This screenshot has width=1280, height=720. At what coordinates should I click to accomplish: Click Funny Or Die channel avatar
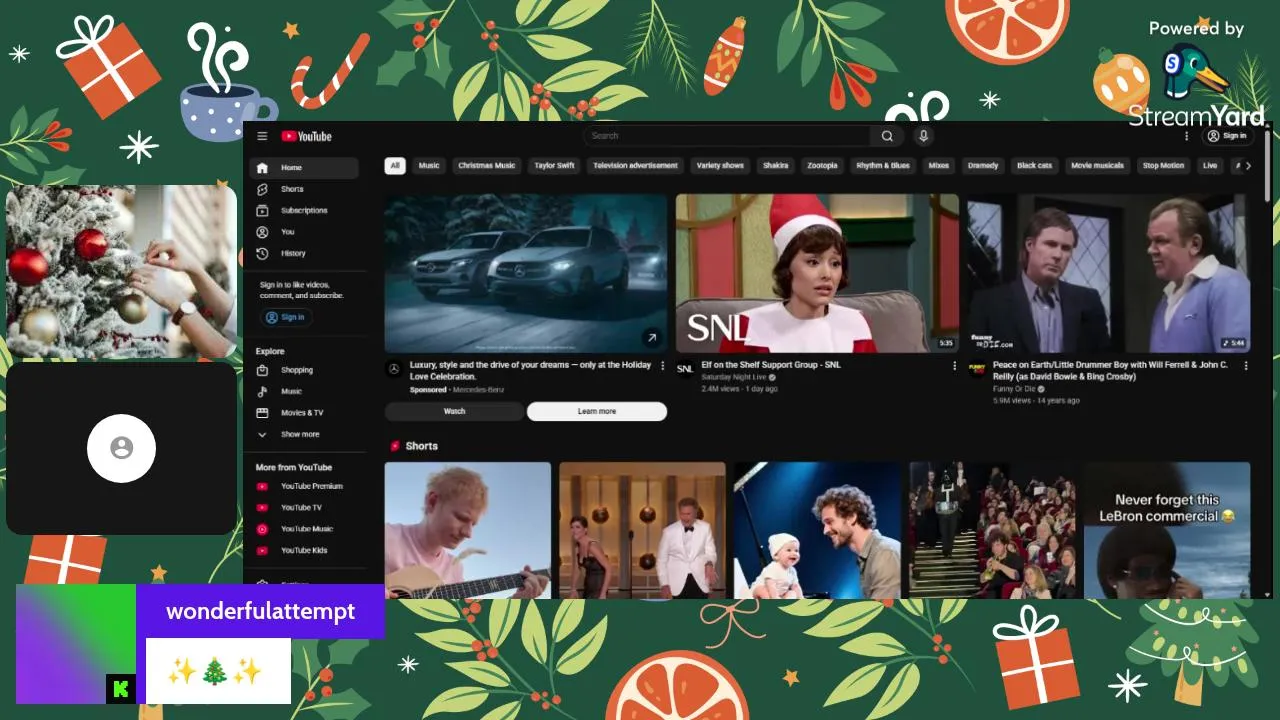tap(977, 369)
